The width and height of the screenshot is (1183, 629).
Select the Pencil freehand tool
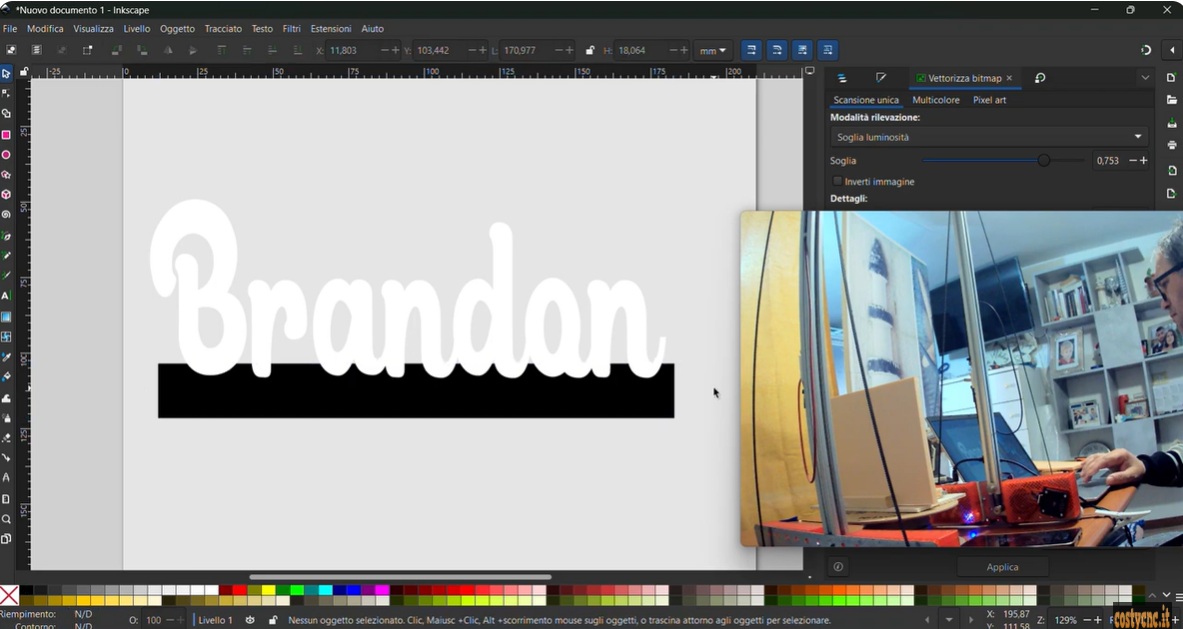pyautogui.click(x=6, y=256)
